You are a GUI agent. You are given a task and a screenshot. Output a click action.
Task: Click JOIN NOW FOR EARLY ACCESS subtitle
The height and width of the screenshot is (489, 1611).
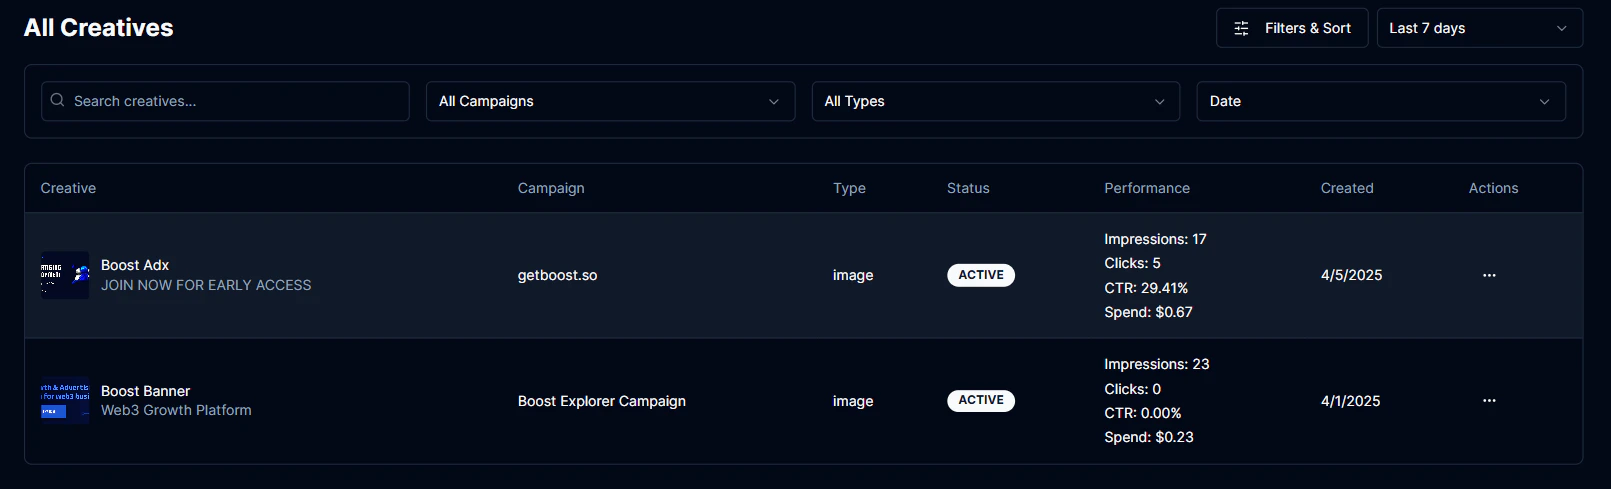206,285
